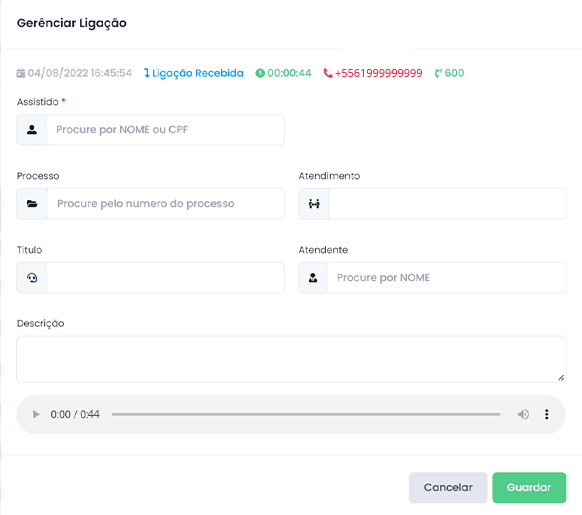Click the green clock duration icon
582x515 pixels.
click(x=260, y=73)
